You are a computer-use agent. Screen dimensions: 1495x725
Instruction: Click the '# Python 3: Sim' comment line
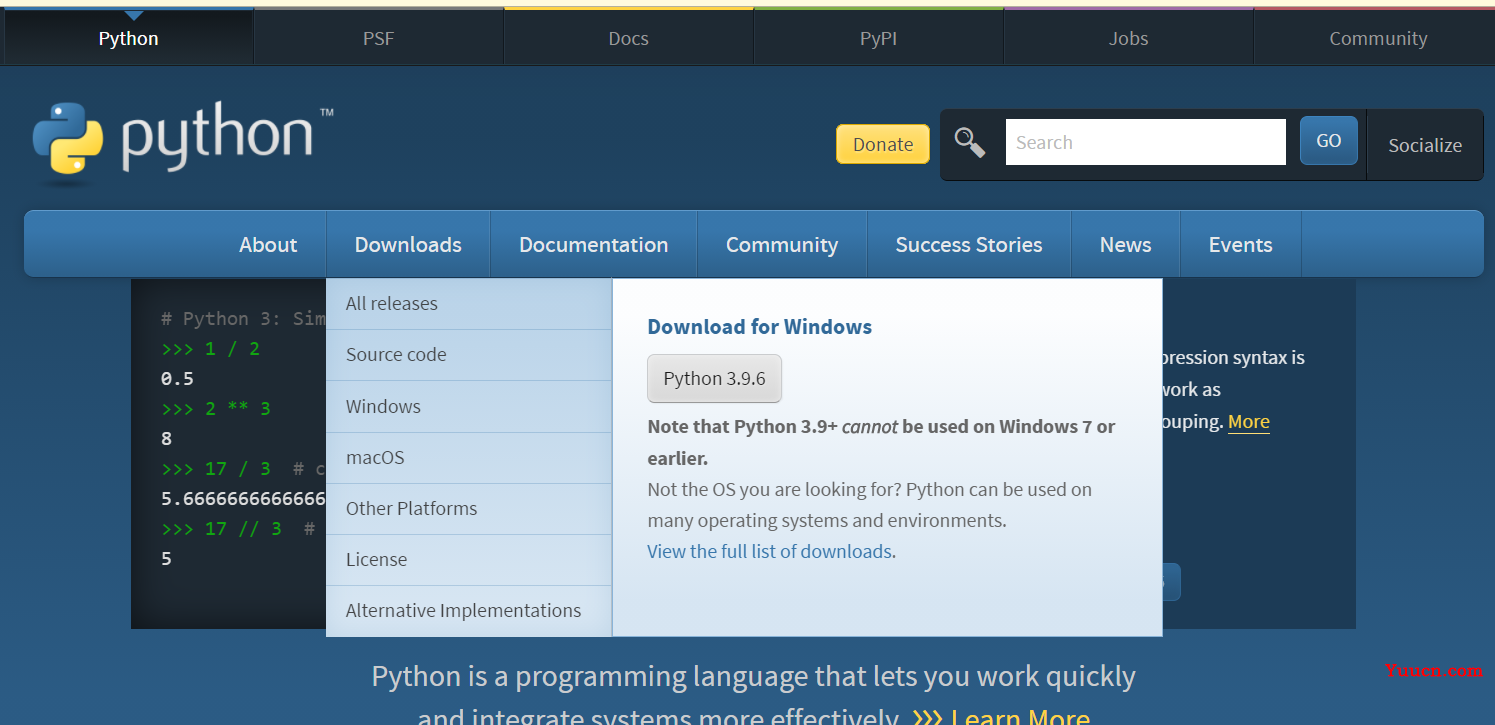tap(243, 319)
